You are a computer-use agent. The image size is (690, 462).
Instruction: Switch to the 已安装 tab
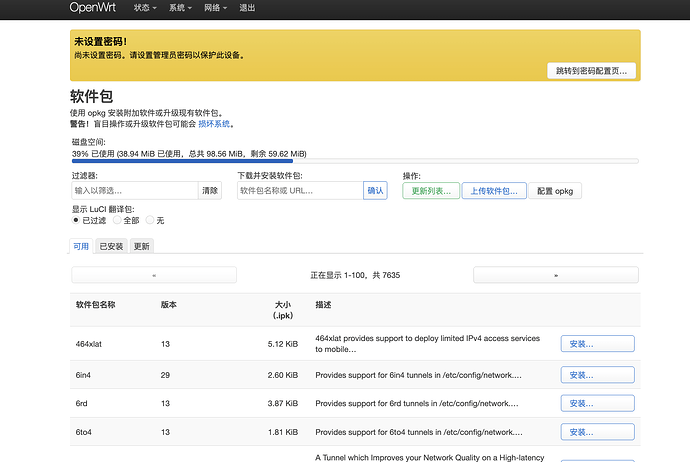point(111,246)
